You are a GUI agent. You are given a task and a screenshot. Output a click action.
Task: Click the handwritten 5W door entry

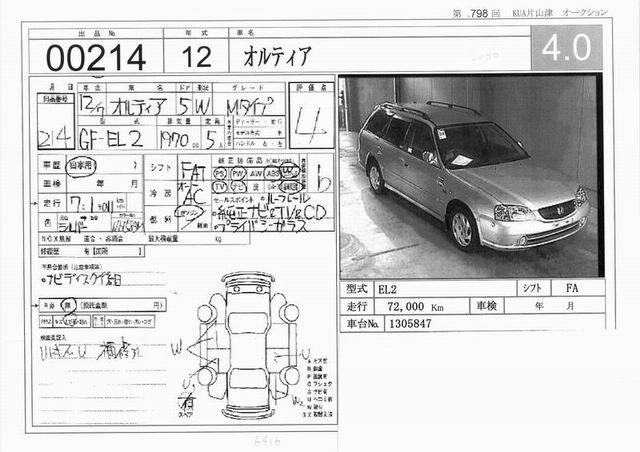pos(194,106)
